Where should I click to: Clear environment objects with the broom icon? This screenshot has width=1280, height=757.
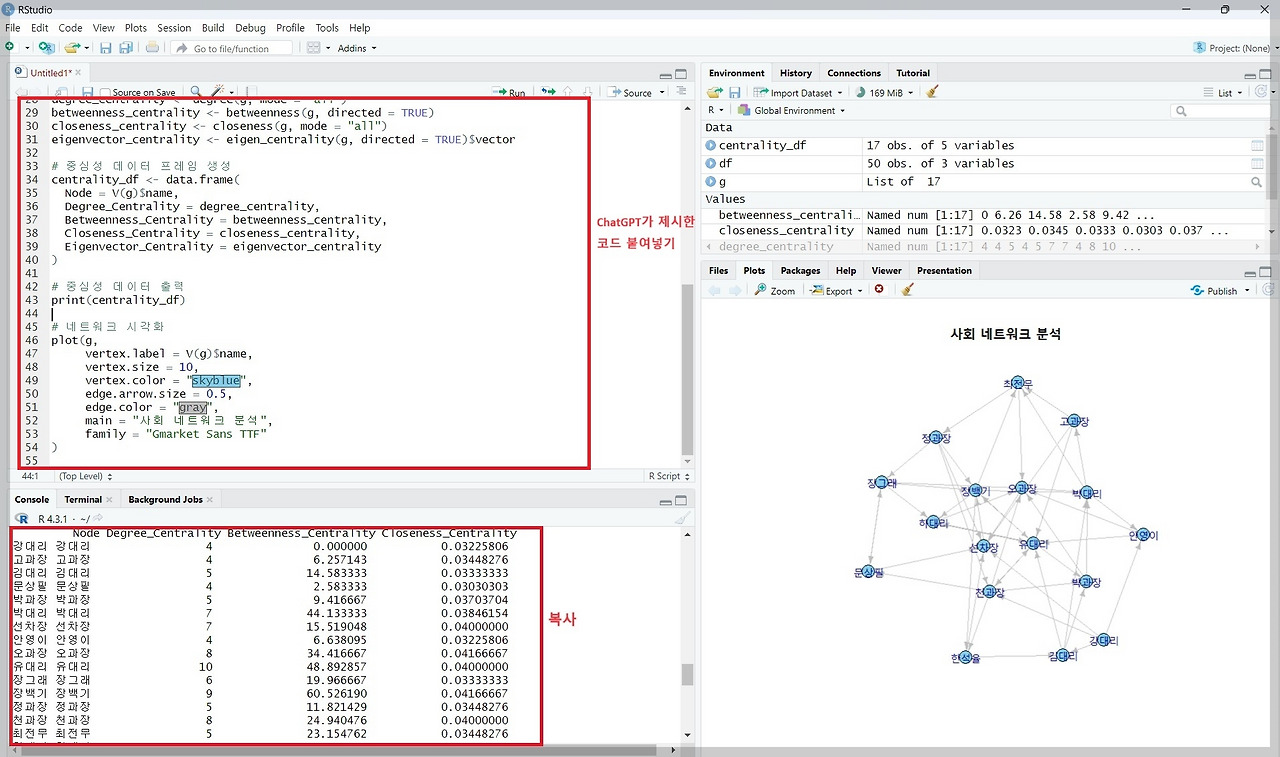pos(933,92)
